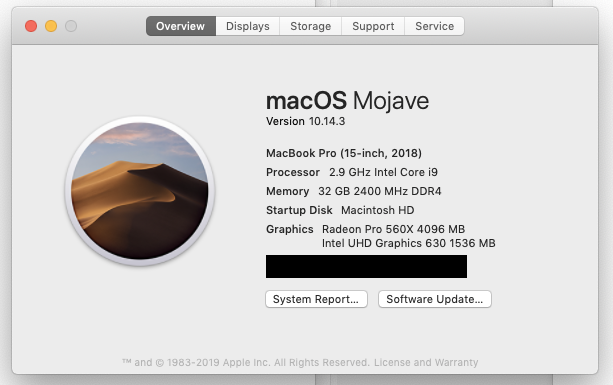Click the Memory label

pos(287,191)
